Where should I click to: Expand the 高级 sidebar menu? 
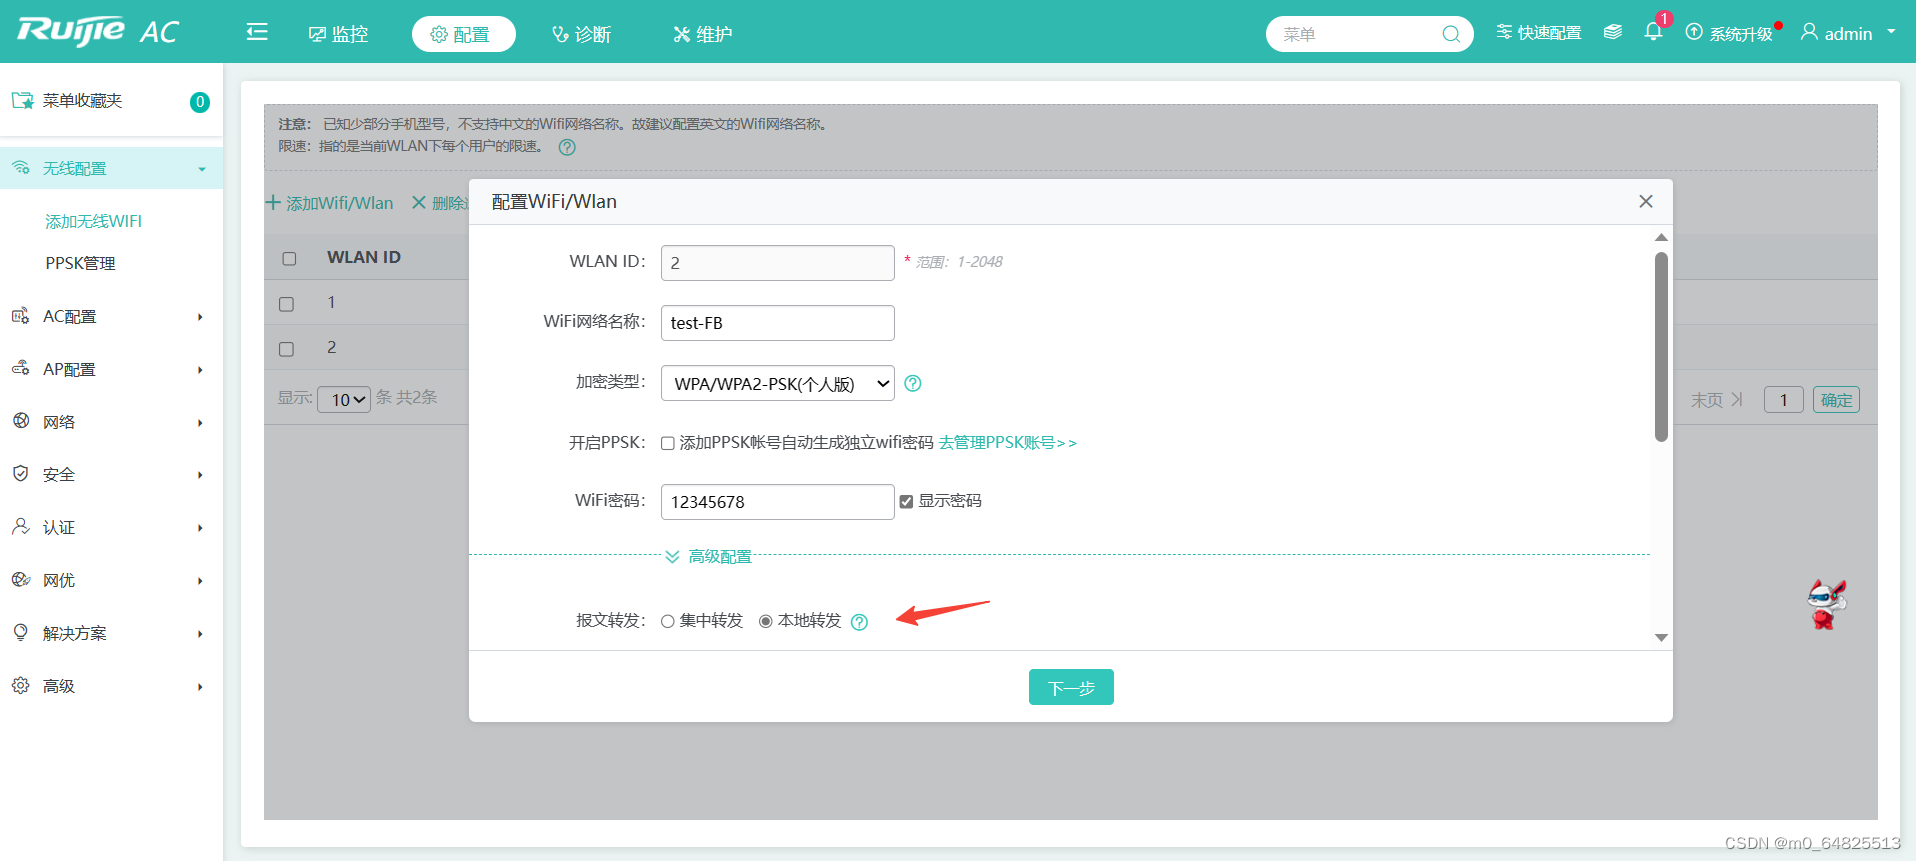[x=111, y=686]
